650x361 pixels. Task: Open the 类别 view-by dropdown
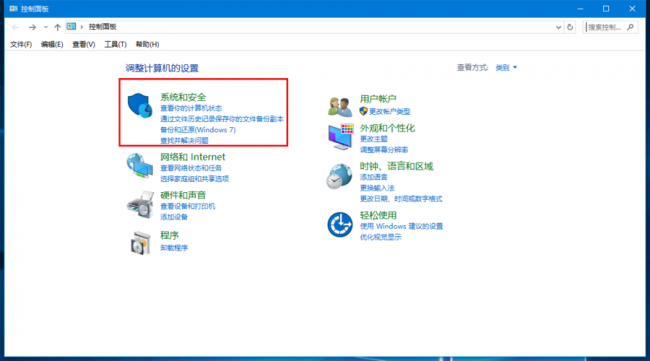(x=506, y=68)
